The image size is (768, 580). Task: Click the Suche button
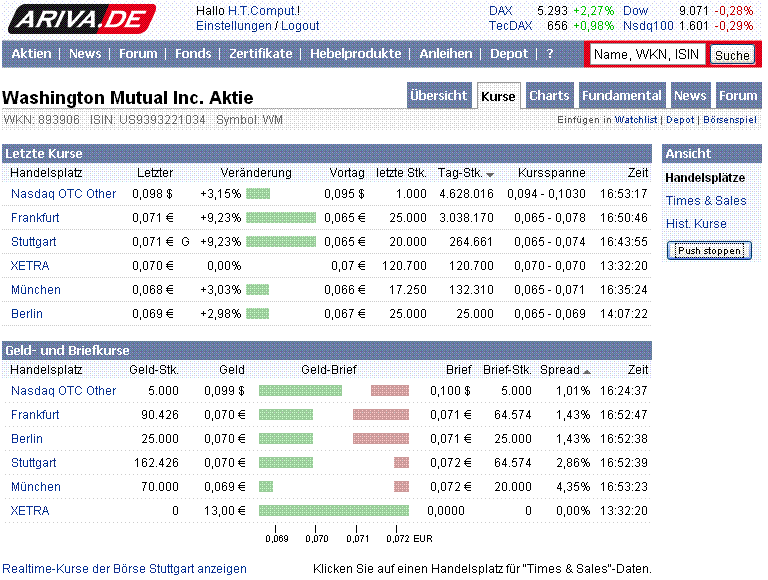(732, 55)
